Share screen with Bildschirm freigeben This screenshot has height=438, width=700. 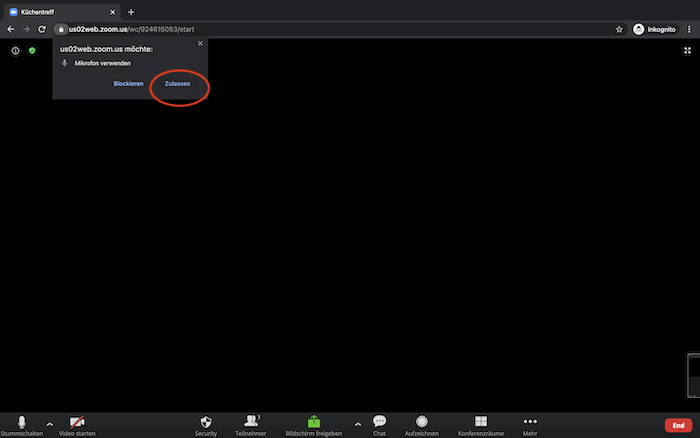(x=313, y=421)
